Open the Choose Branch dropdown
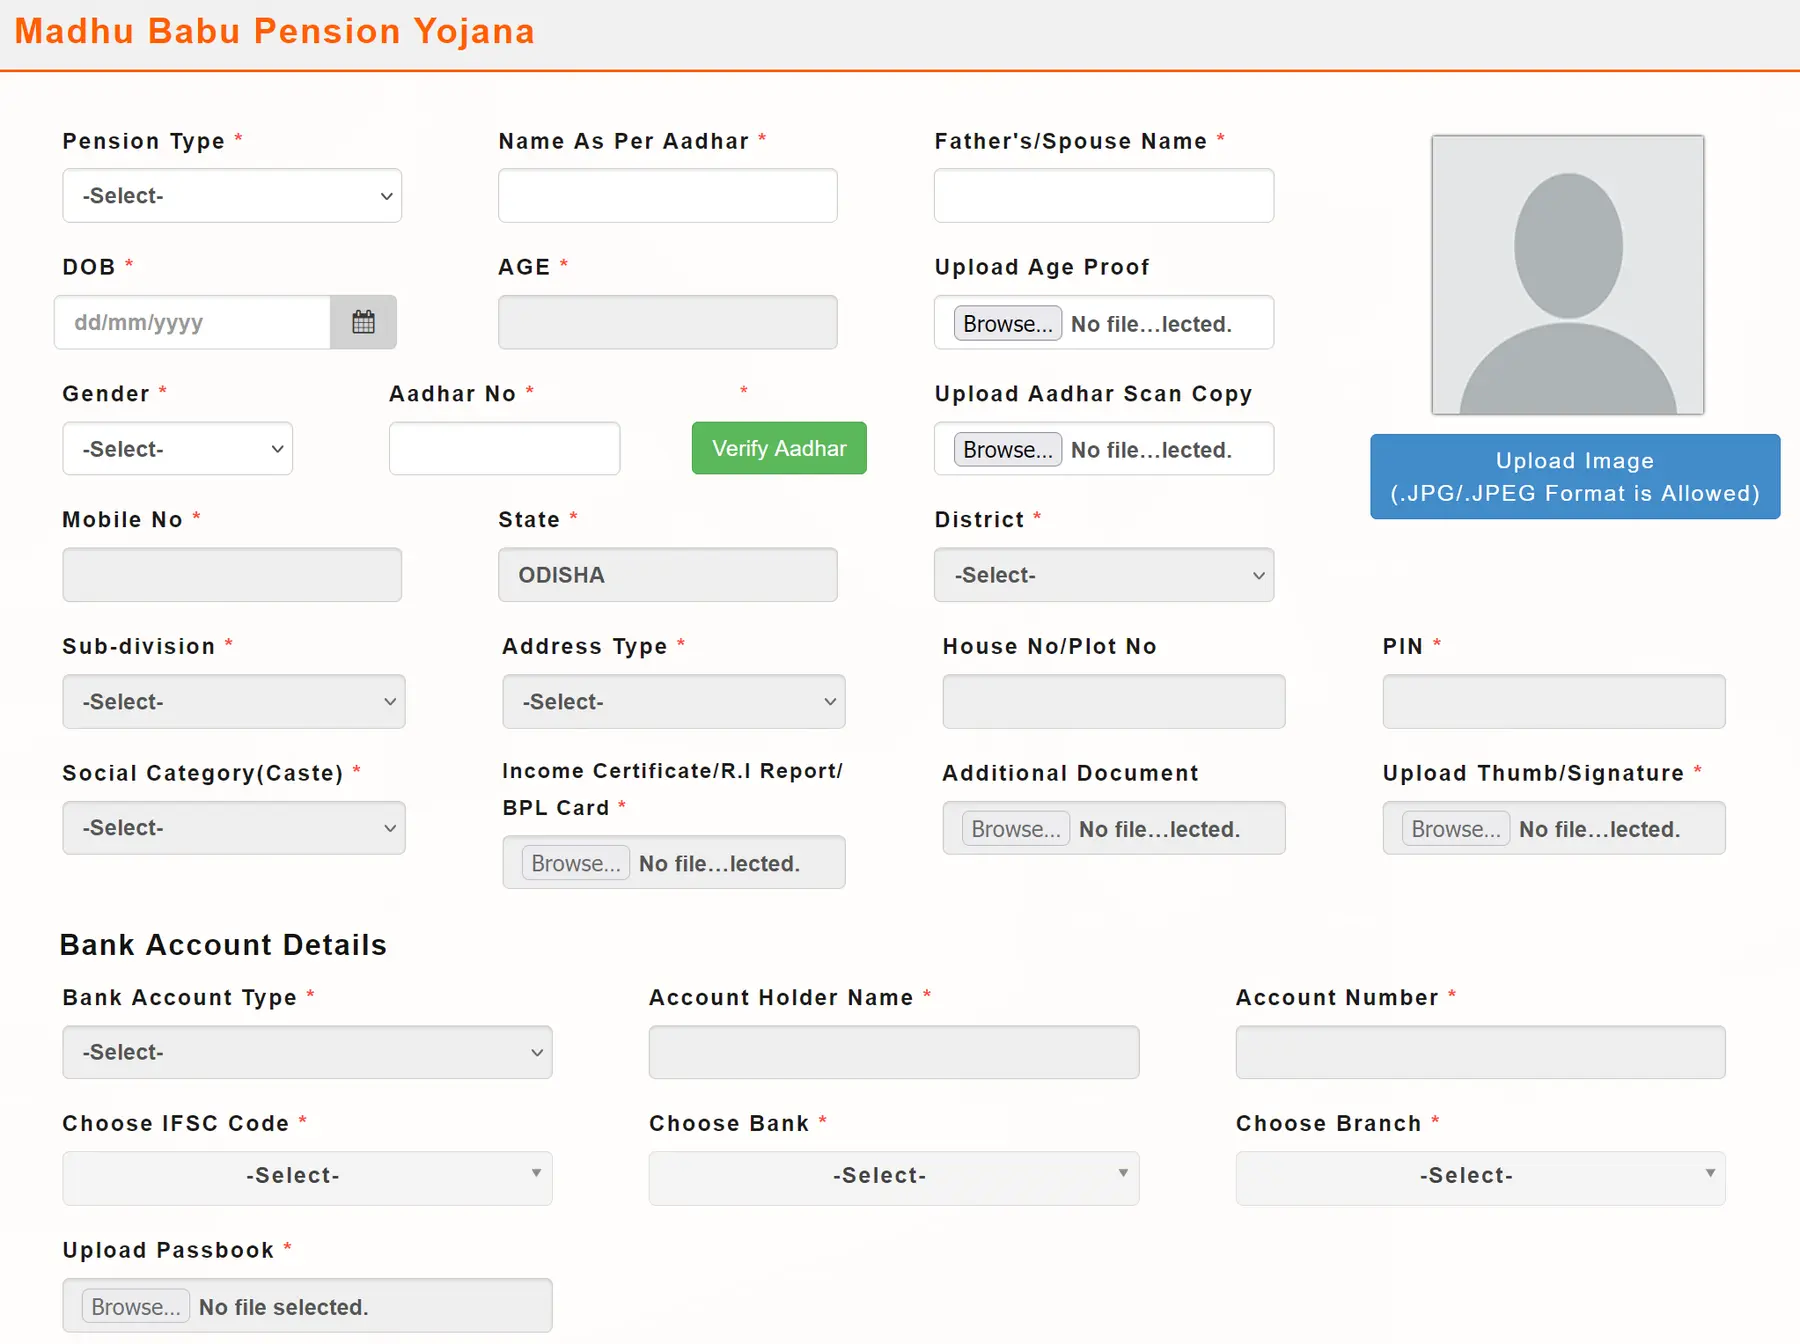The image size is (1800, 1344). click(x=1479, y=1178)
